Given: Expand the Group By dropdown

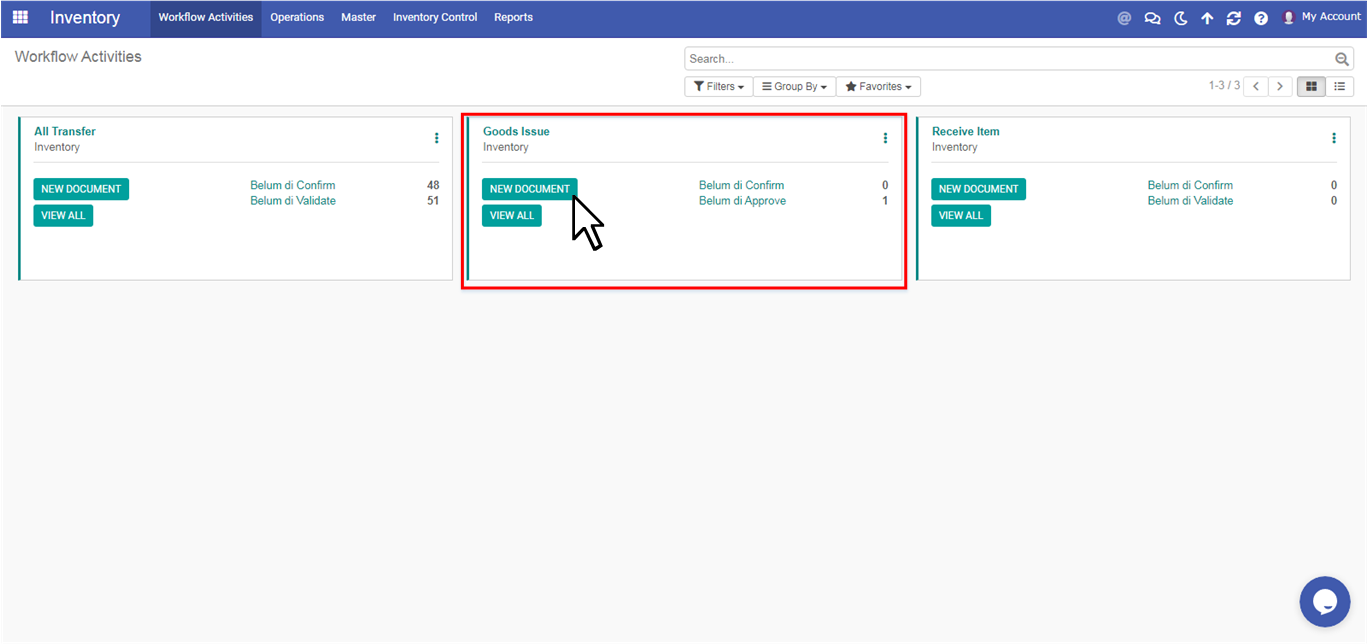Looking at the screenshot, I should [x=794, y=87].
